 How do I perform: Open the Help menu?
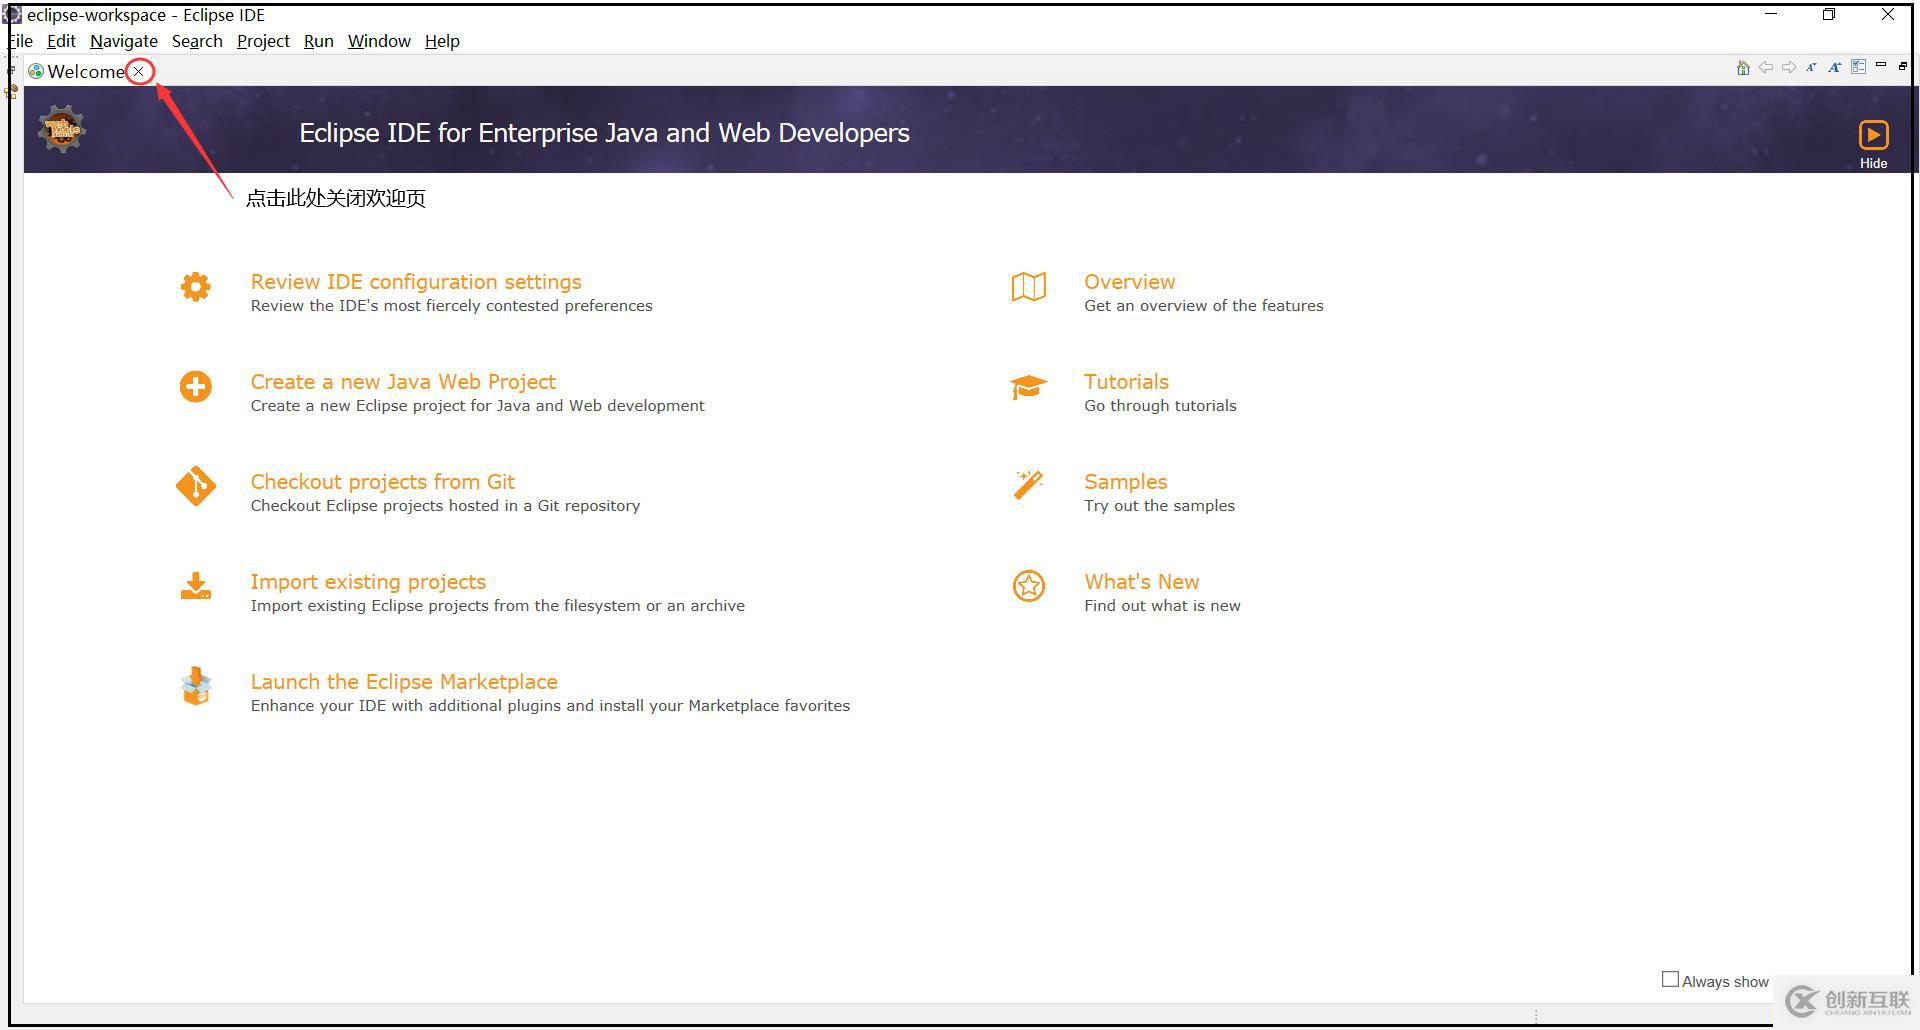tap(442, 41)
